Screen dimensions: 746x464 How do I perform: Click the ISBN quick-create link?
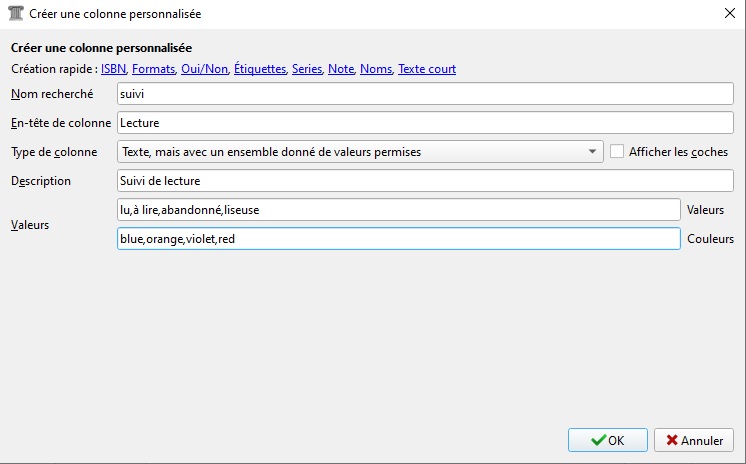coord(113,69)
